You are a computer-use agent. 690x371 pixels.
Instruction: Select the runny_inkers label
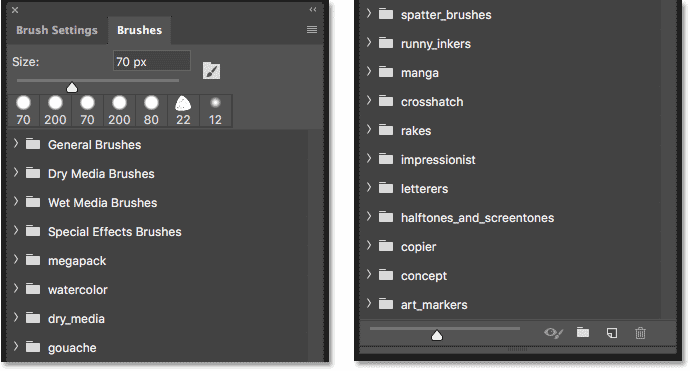point(436,44)
